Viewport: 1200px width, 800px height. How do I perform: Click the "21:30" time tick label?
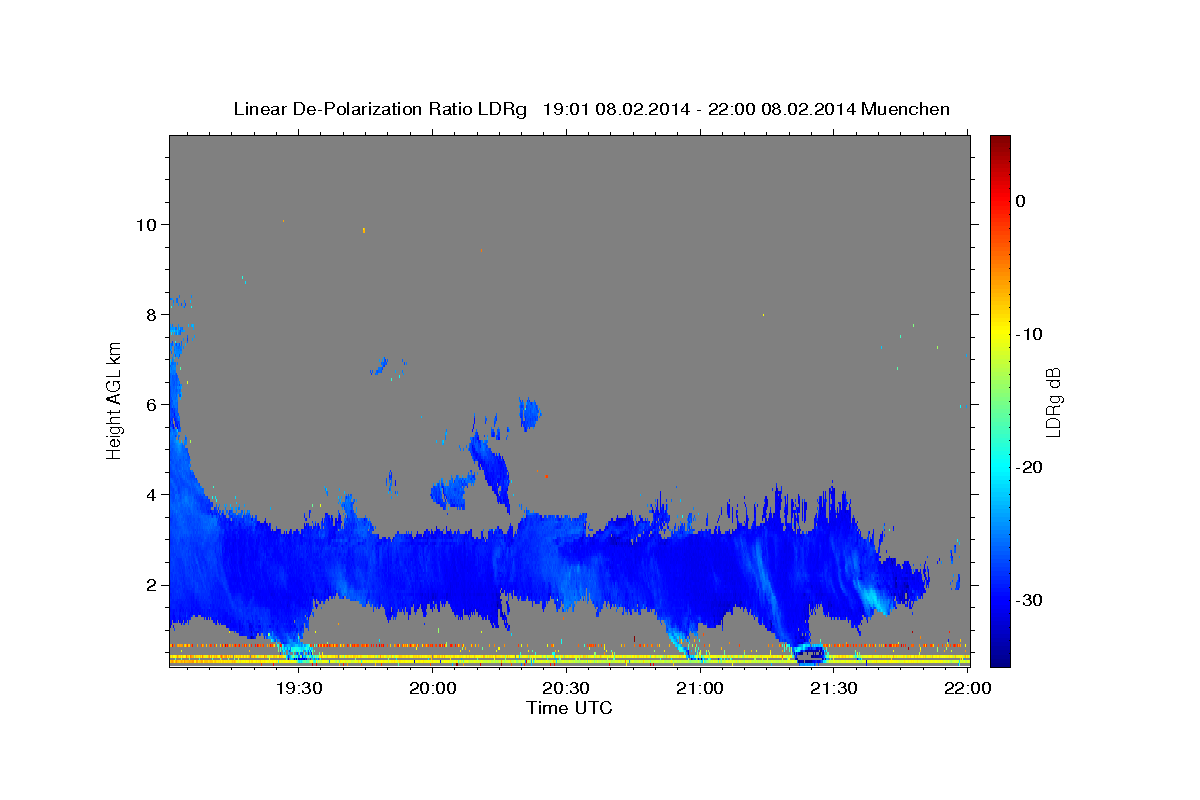tap(834, 688)
